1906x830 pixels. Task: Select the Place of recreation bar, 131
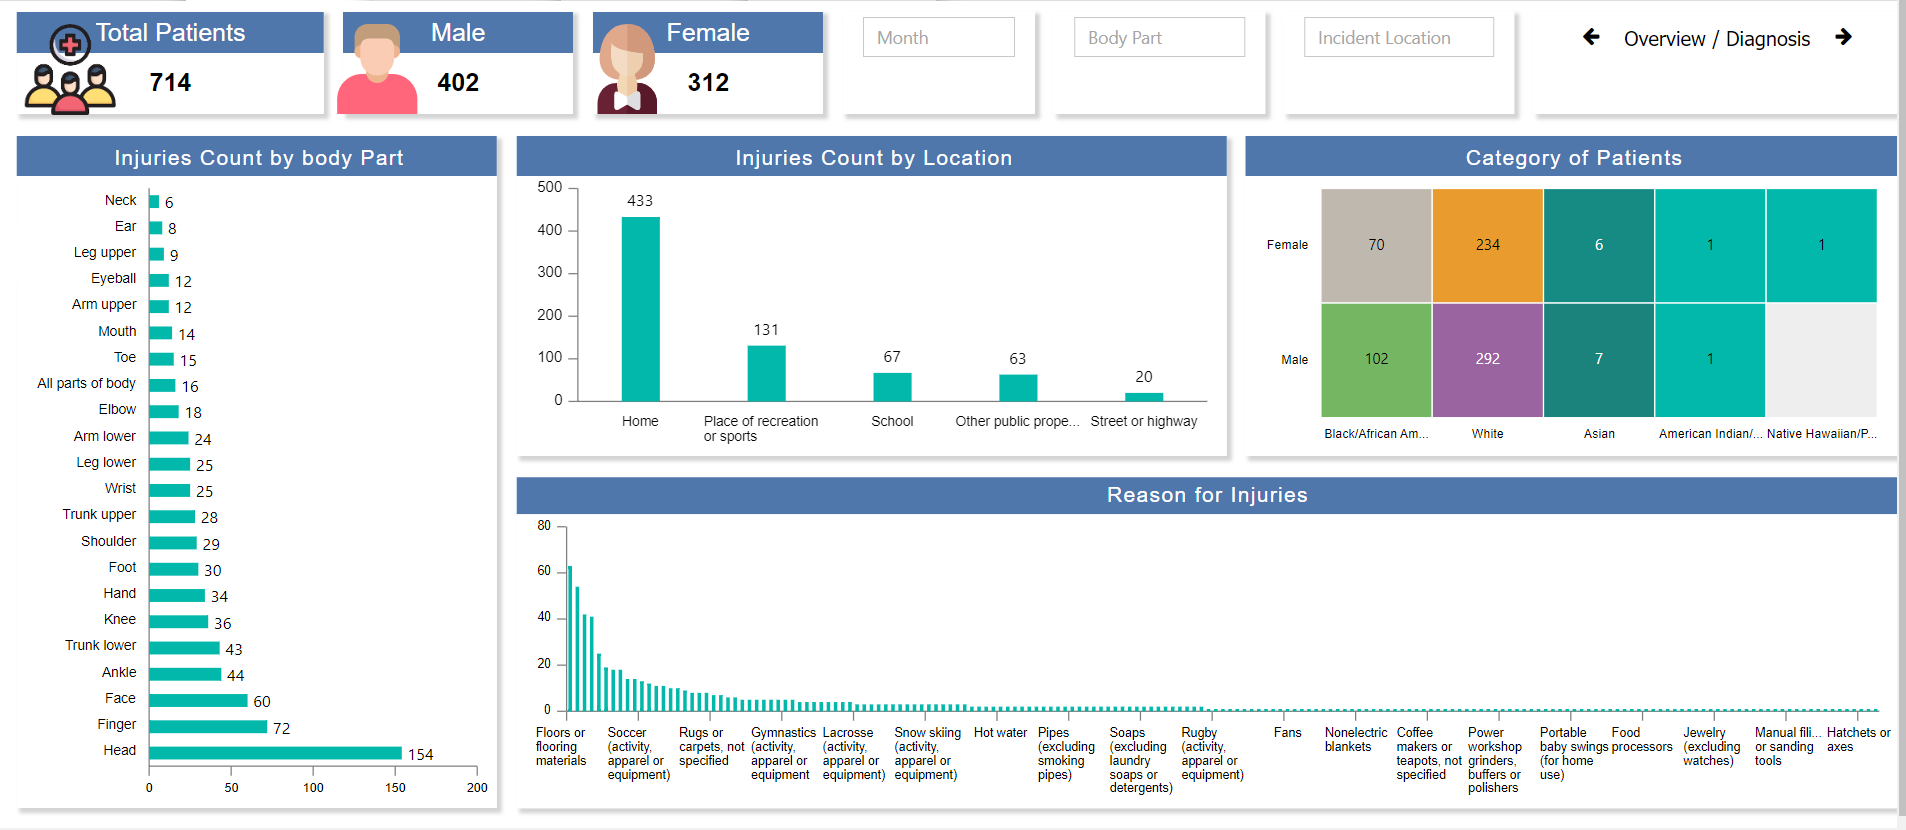coord(766,373)
